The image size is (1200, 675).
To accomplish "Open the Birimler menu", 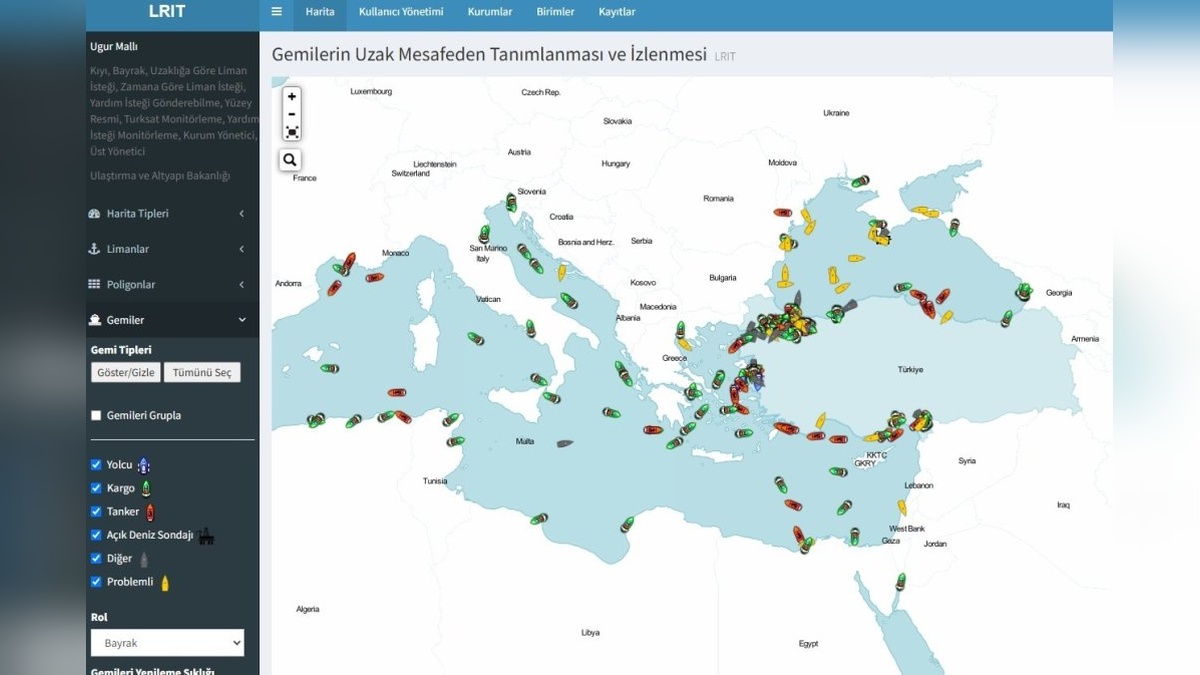I will click(555, 12).
